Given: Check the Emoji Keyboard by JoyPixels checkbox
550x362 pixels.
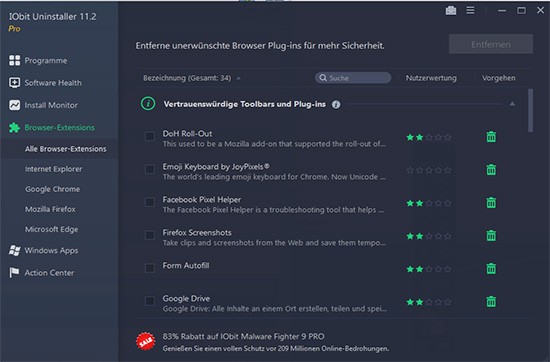Looking at the screenshot, I should coord(150,169).
